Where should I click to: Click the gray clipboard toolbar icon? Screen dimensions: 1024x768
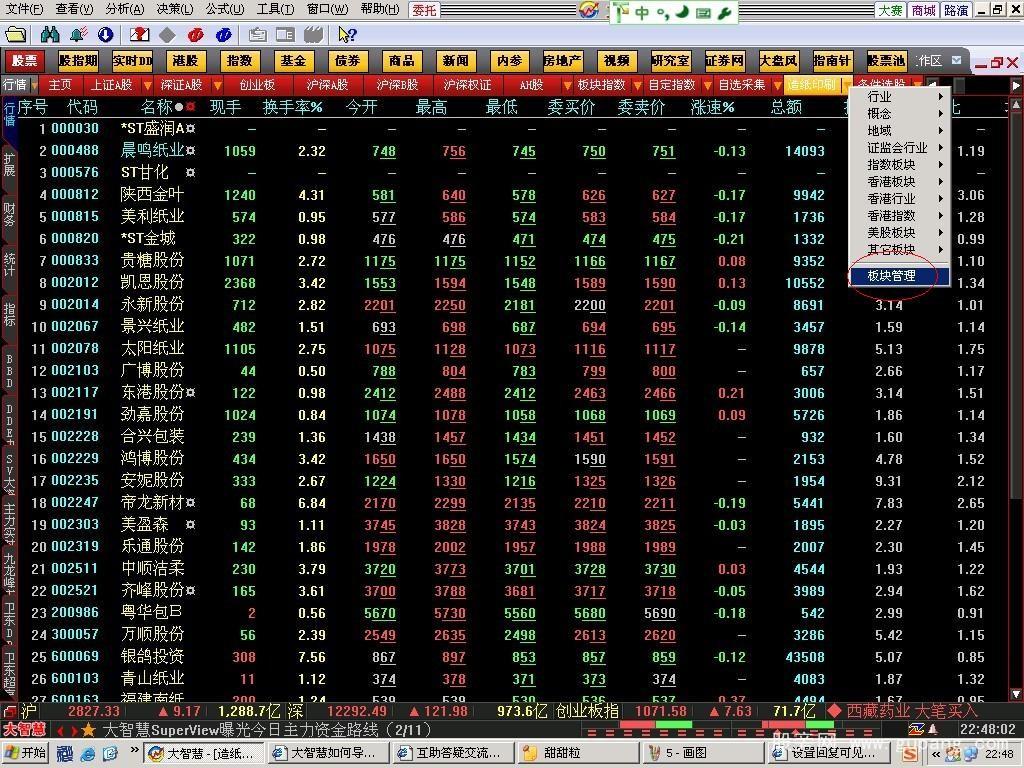coord(257,35)
